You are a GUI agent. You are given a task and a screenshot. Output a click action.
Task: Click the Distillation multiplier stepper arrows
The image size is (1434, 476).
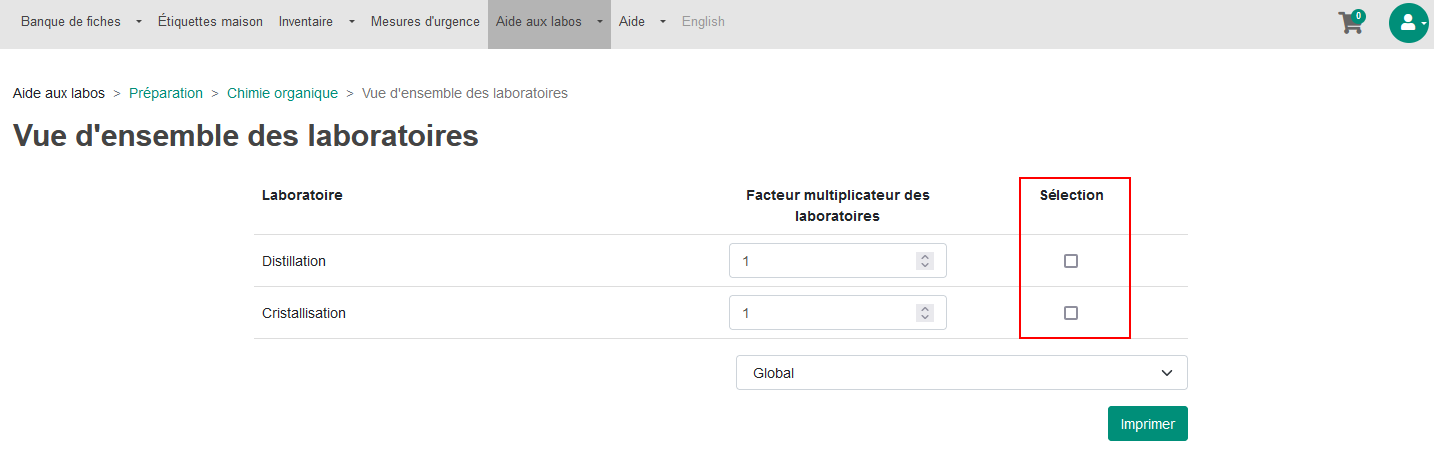click(x=925, y=261)
